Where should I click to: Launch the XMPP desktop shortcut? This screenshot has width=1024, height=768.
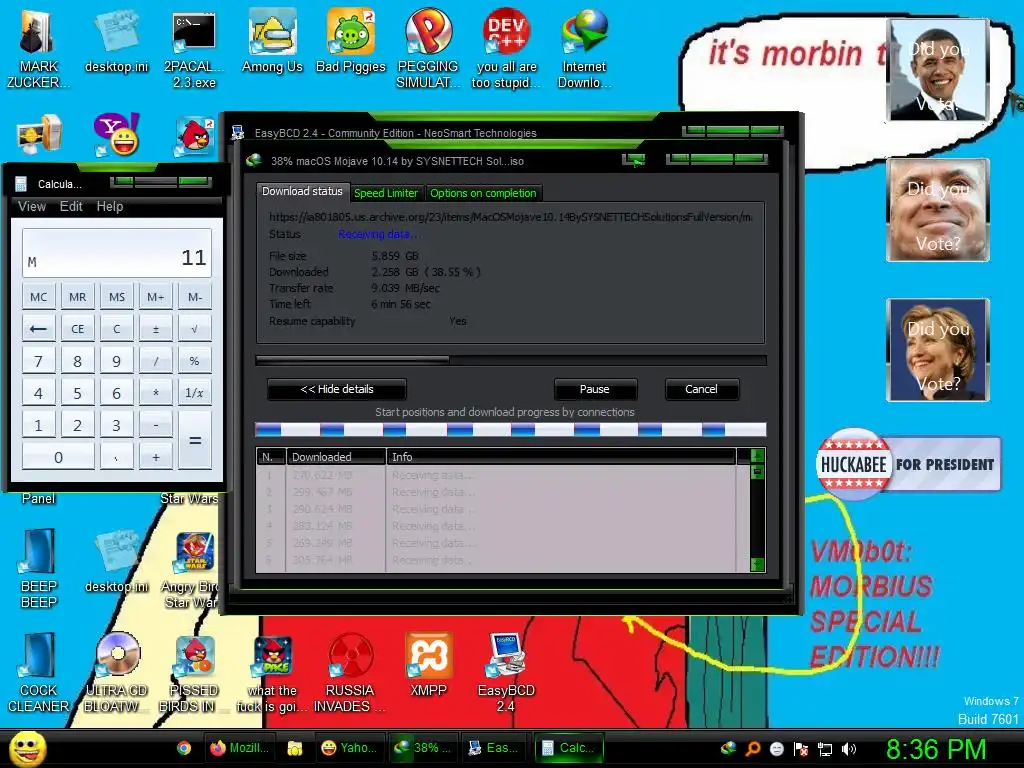(x=428, y=665)
